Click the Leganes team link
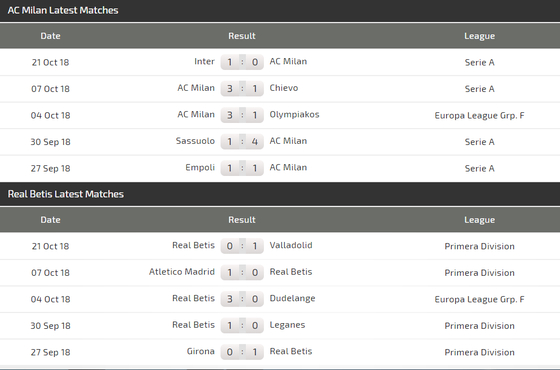 [287, 325]
